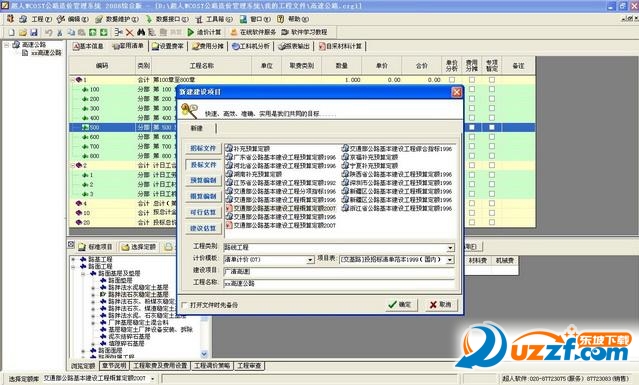Viewport: 639px width, 385px height.
Task: Switch to the 工料机分析 tab
Action: point(251,46)
